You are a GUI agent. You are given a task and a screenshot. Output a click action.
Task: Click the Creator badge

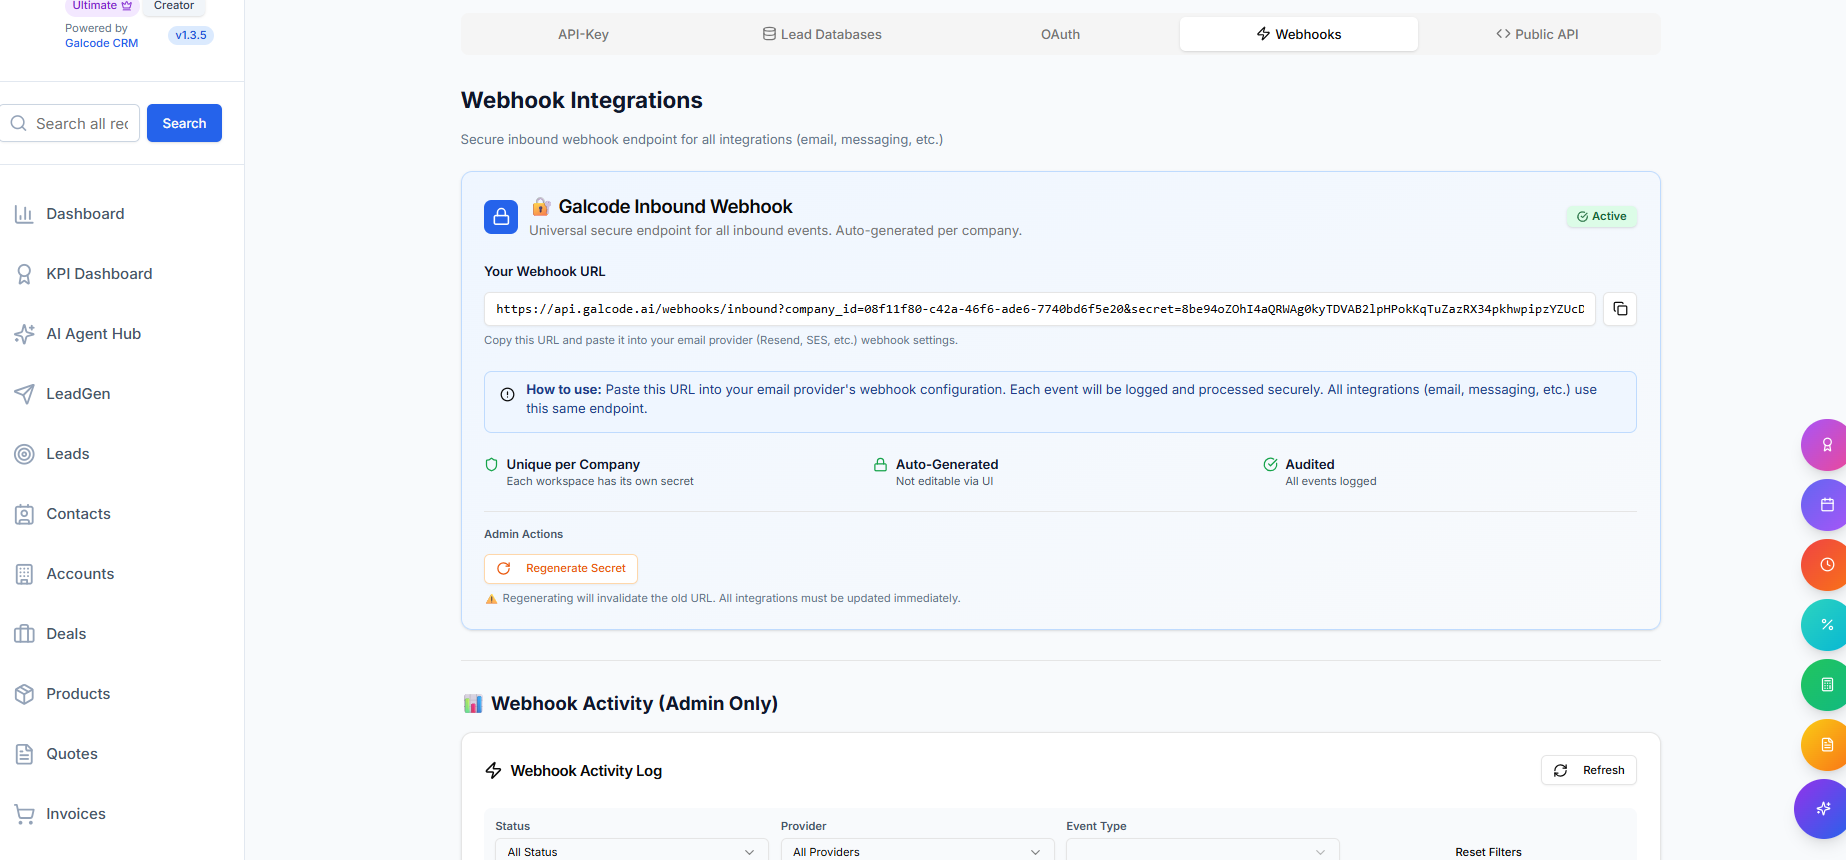coord(174,6)
